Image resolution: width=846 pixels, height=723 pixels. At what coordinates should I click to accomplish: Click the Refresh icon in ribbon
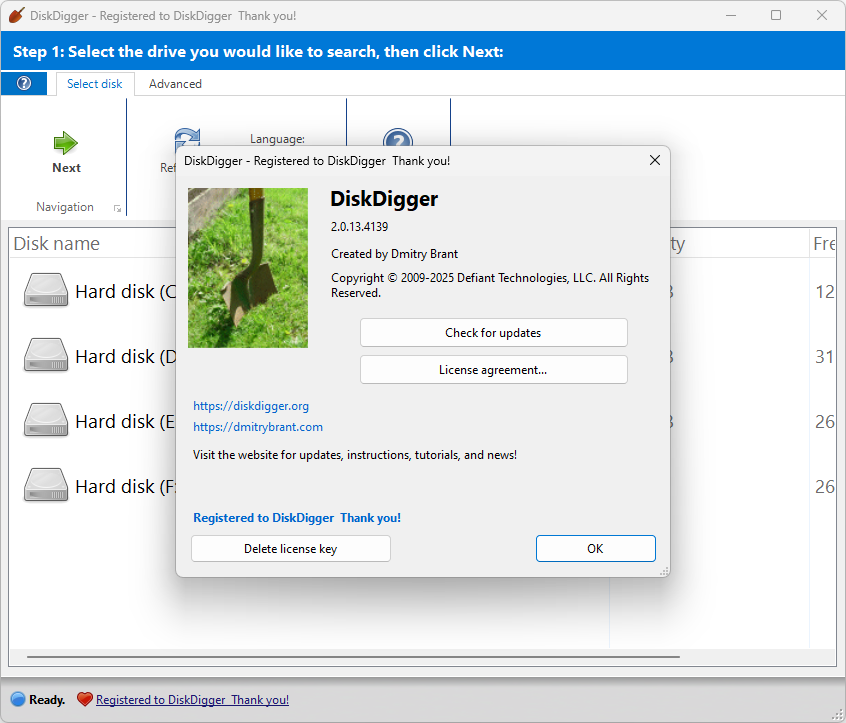[187, 138]
